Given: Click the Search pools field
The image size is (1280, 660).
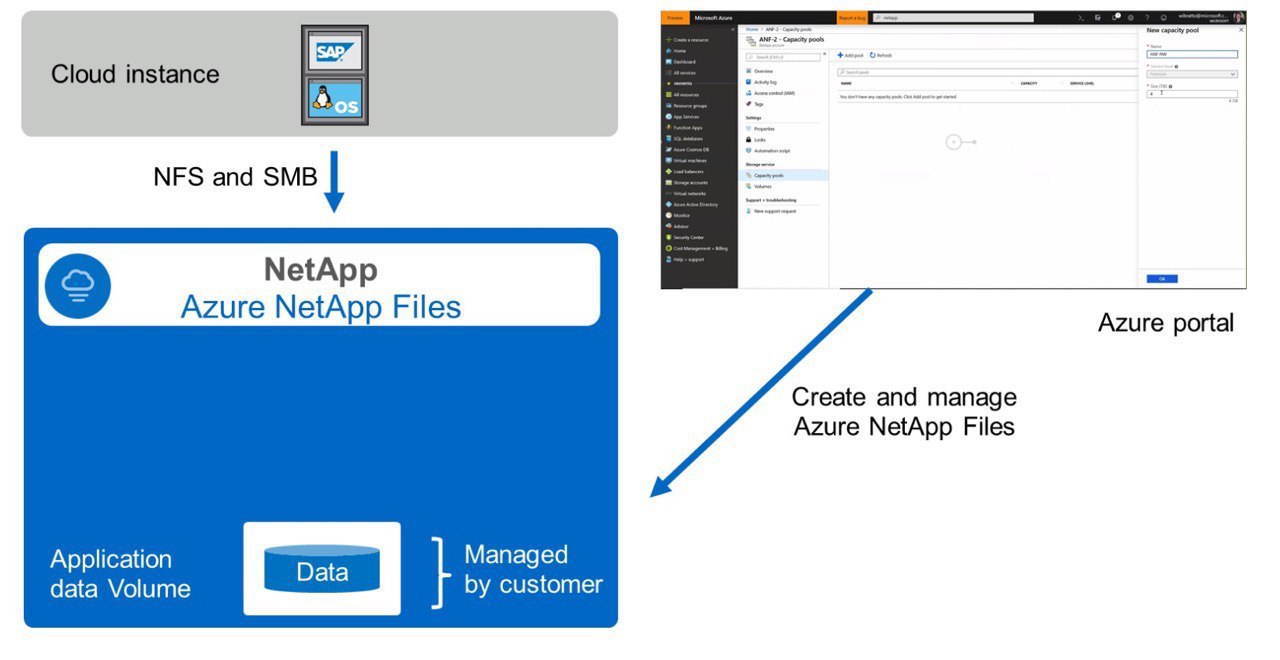Looking at the screenshot, I should click(x=986, y=72).
